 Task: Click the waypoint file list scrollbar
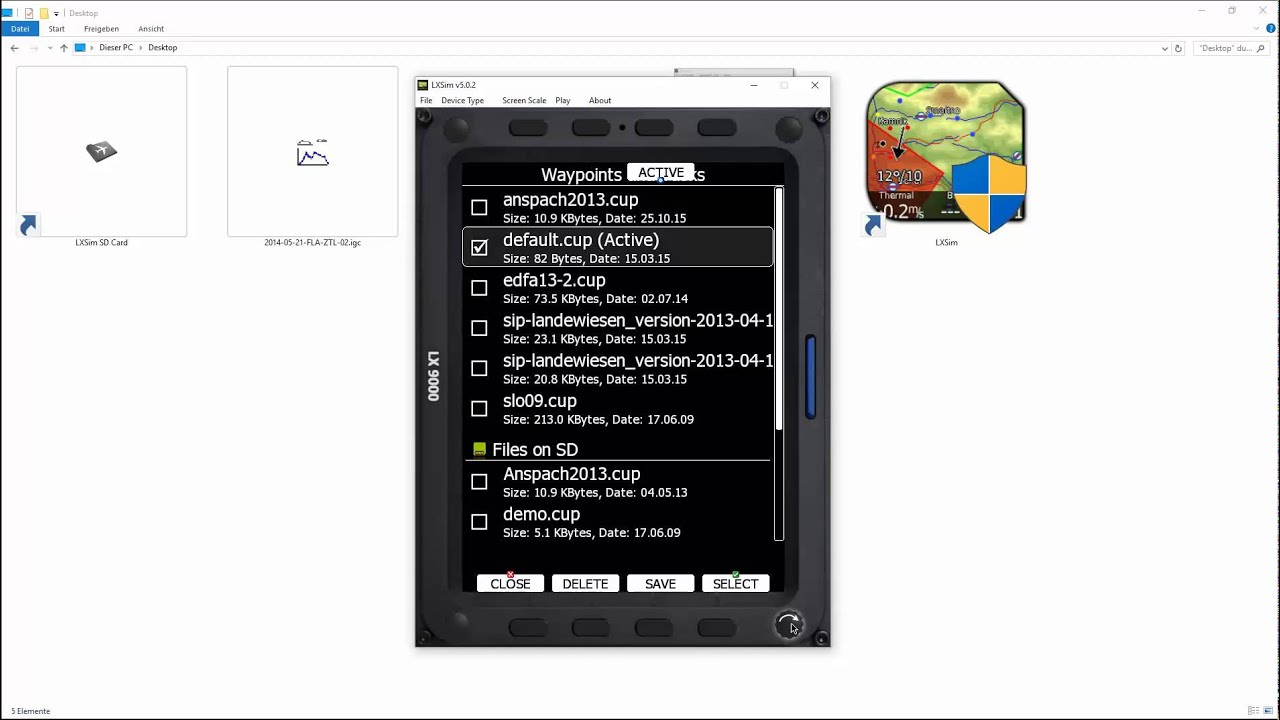tap(779, 365)
